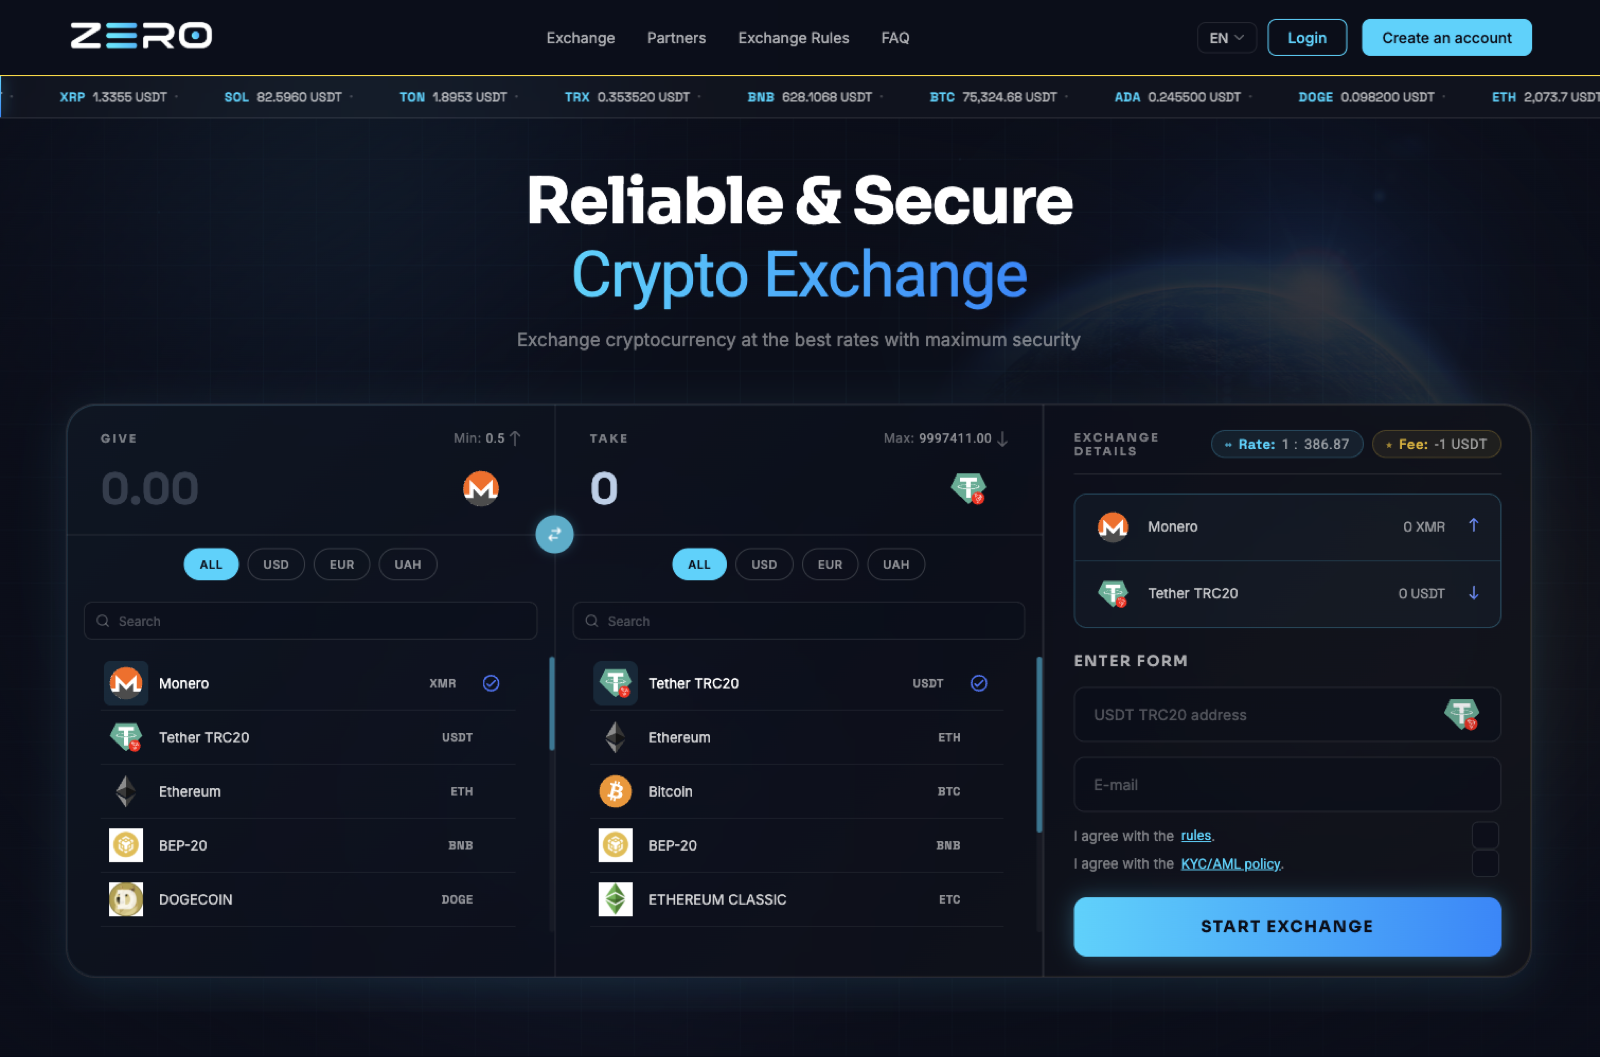Click the magnifier icon in the Take search box
Viewport: 1600px width, 1057px height.
tap(592, 621)
